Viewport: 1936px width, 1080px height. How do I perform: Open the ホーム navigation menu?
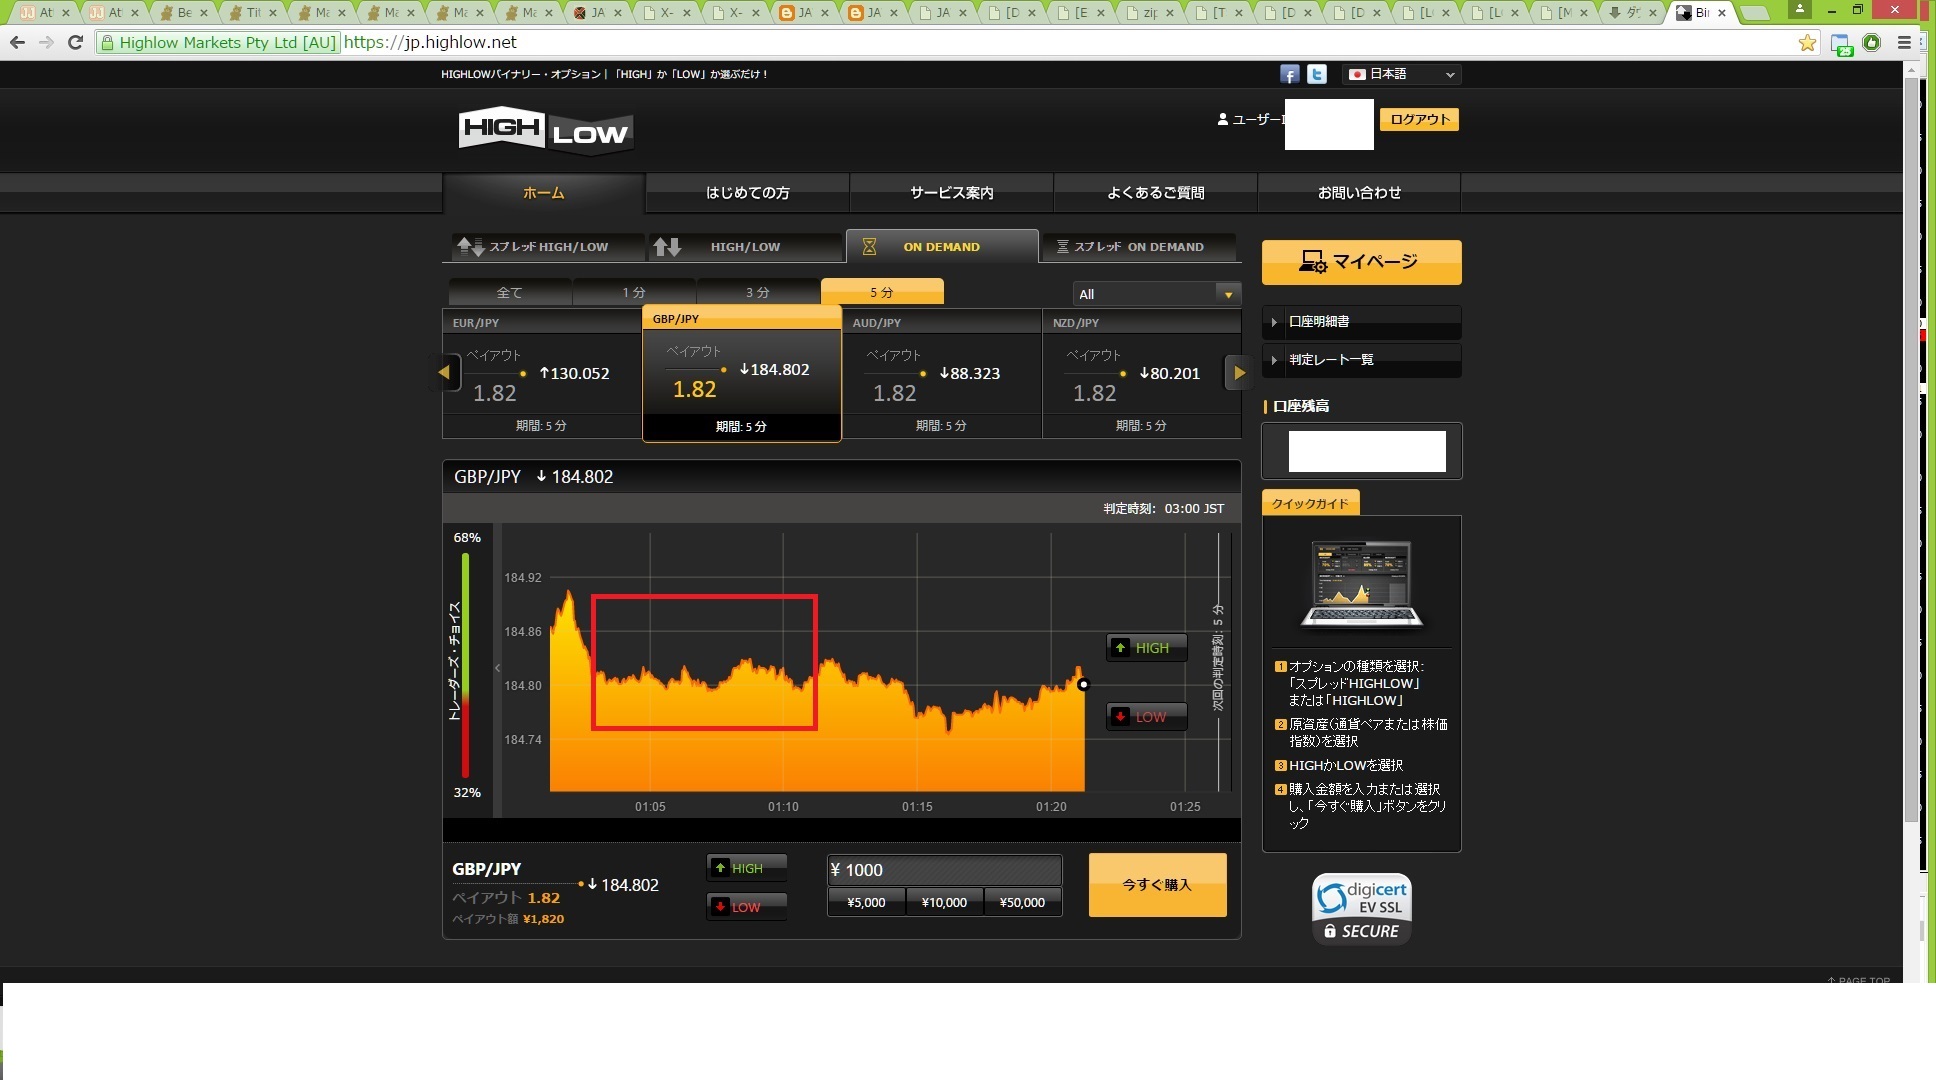543,193
